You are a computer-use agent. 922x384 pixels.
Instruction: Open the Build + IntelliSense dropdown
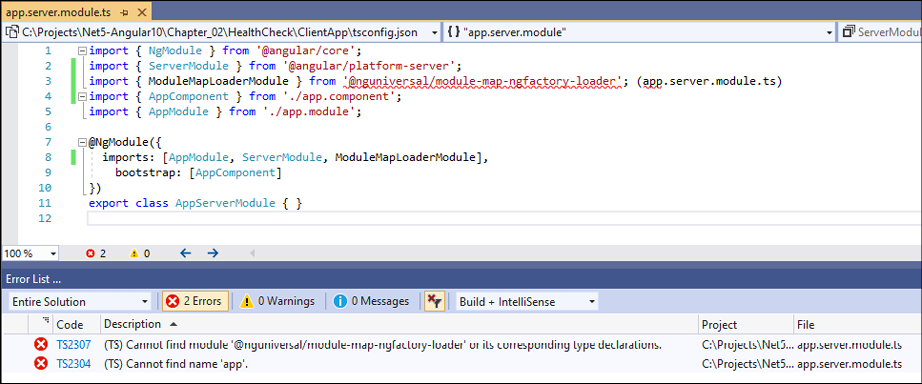[x=527, y=302]
